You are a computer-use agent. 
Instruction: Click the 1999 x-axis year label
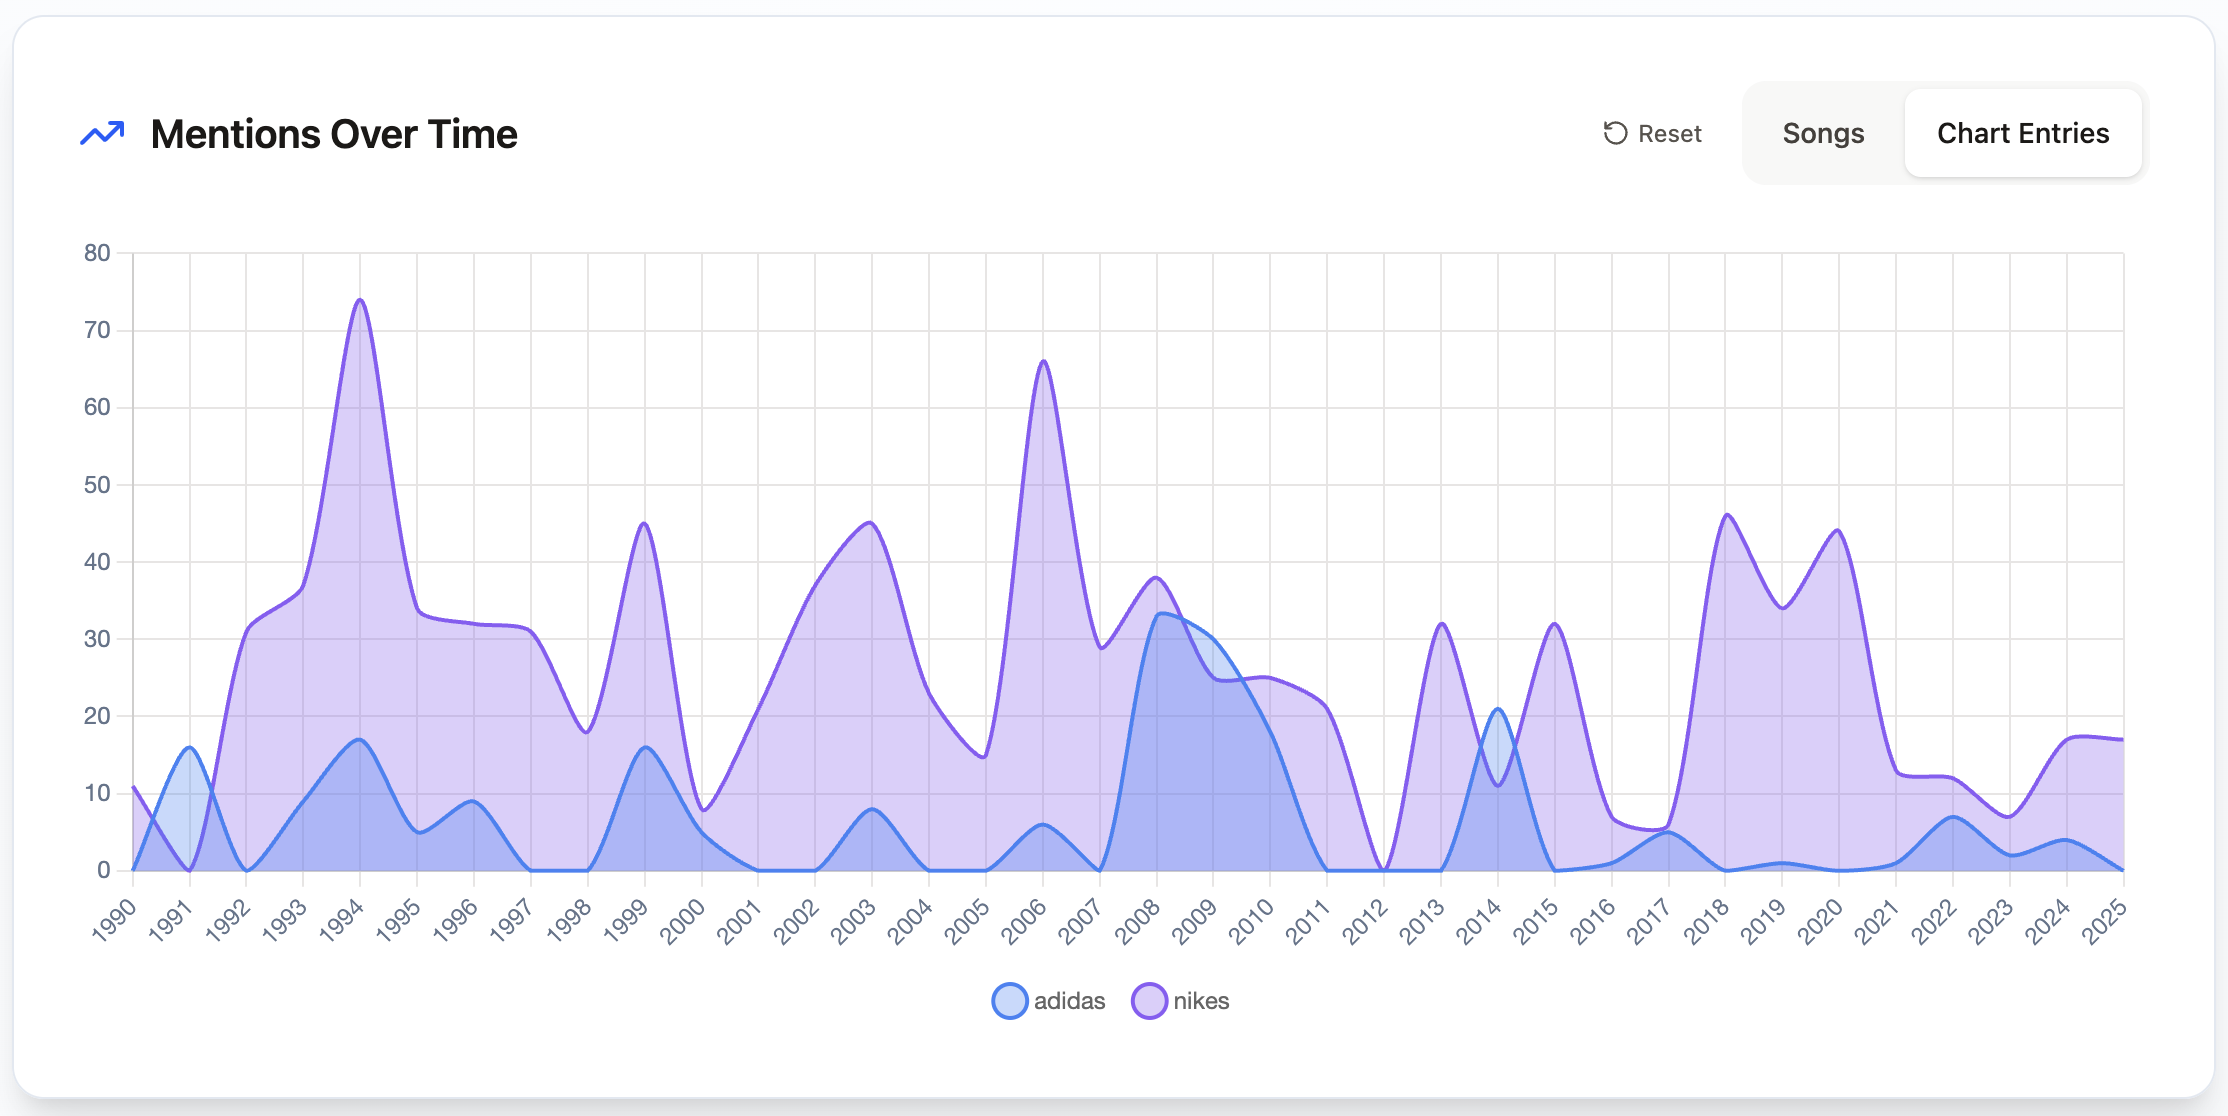(626, 920)
